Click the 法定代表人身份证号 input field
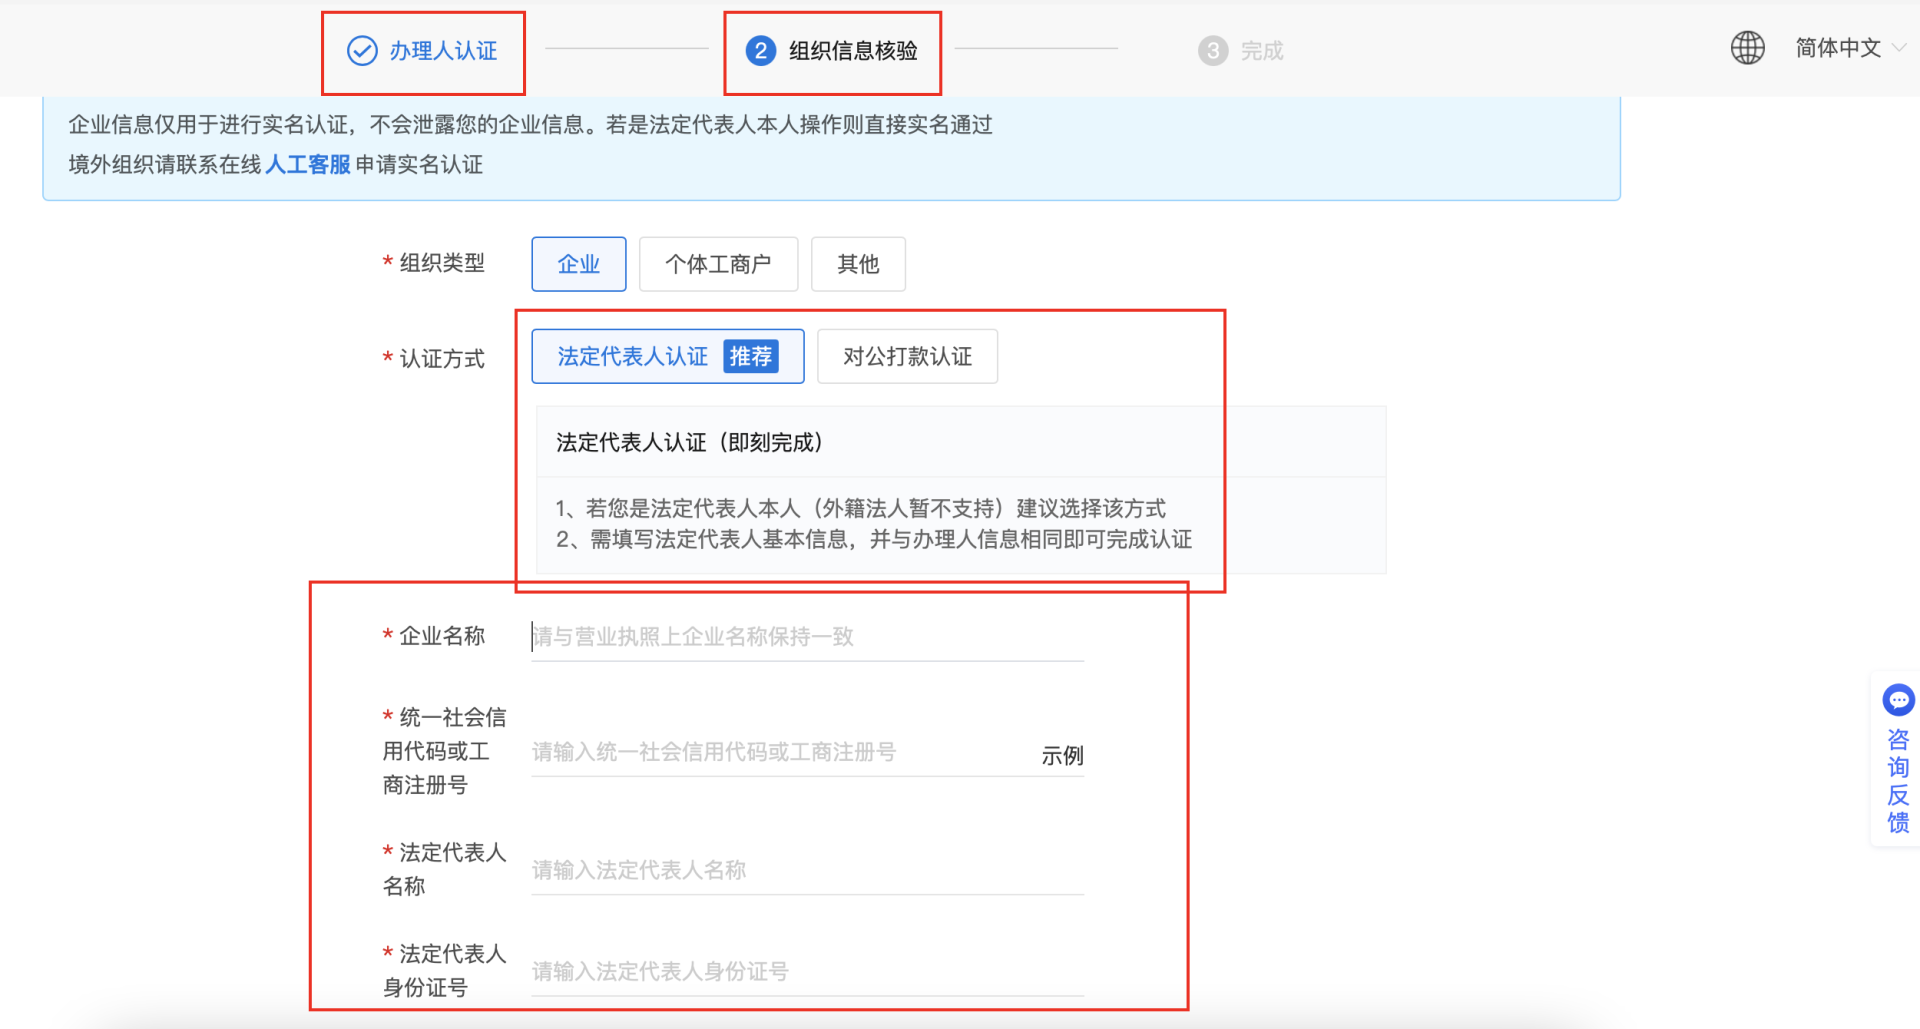The width and height of the screenshot is (1920, 1029). [x=806, y=971]
